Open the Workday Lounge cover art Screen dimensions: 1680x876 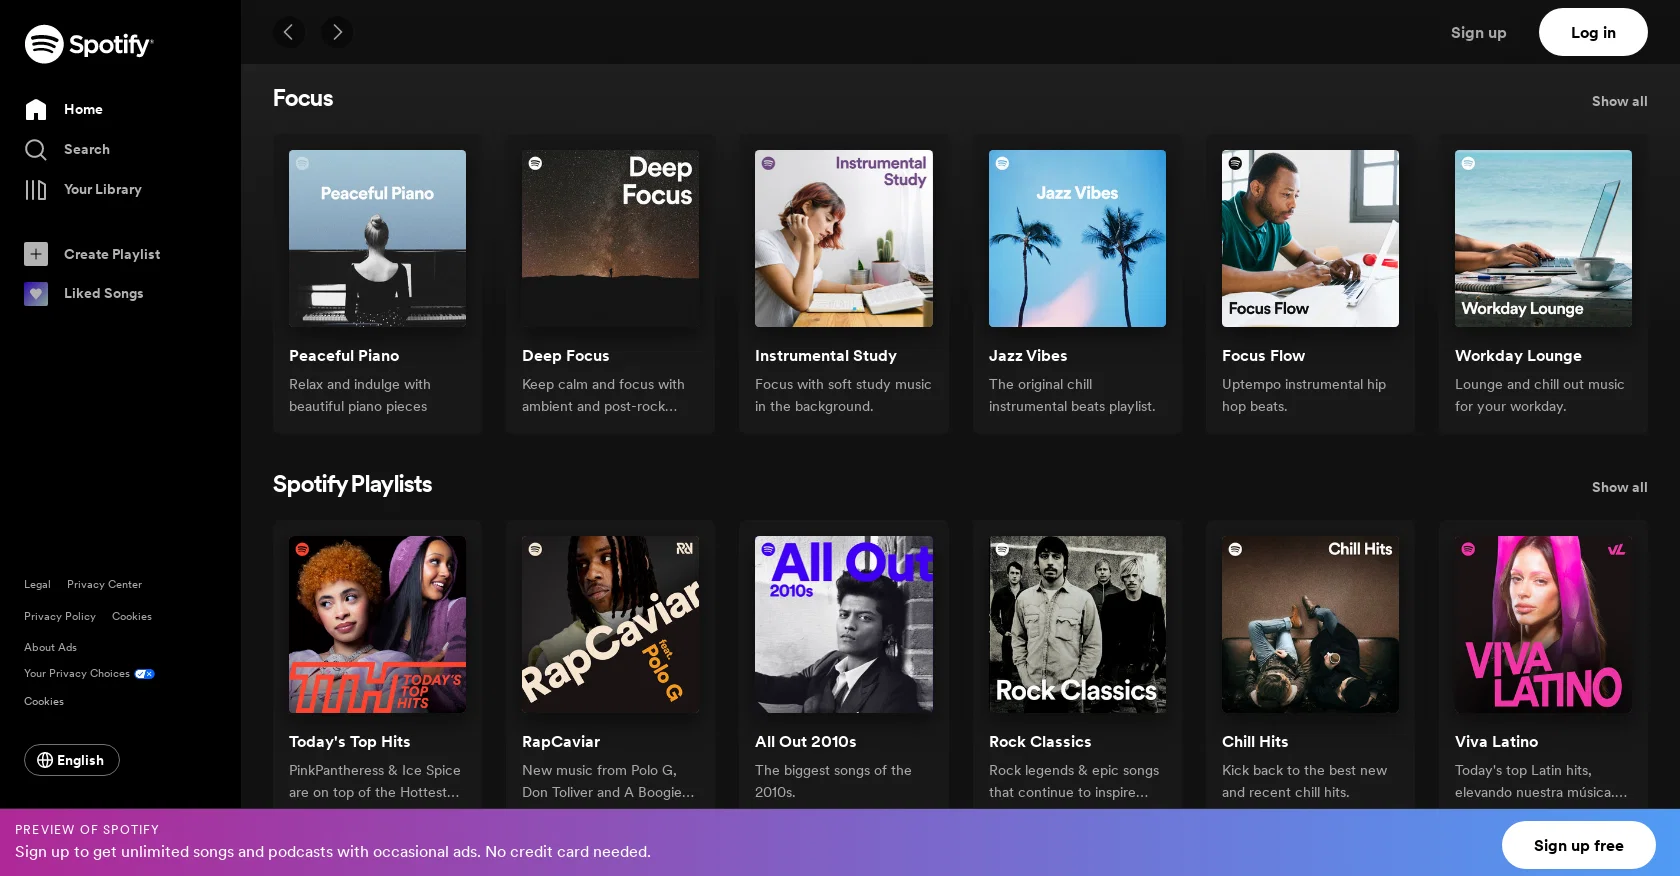1543,238
